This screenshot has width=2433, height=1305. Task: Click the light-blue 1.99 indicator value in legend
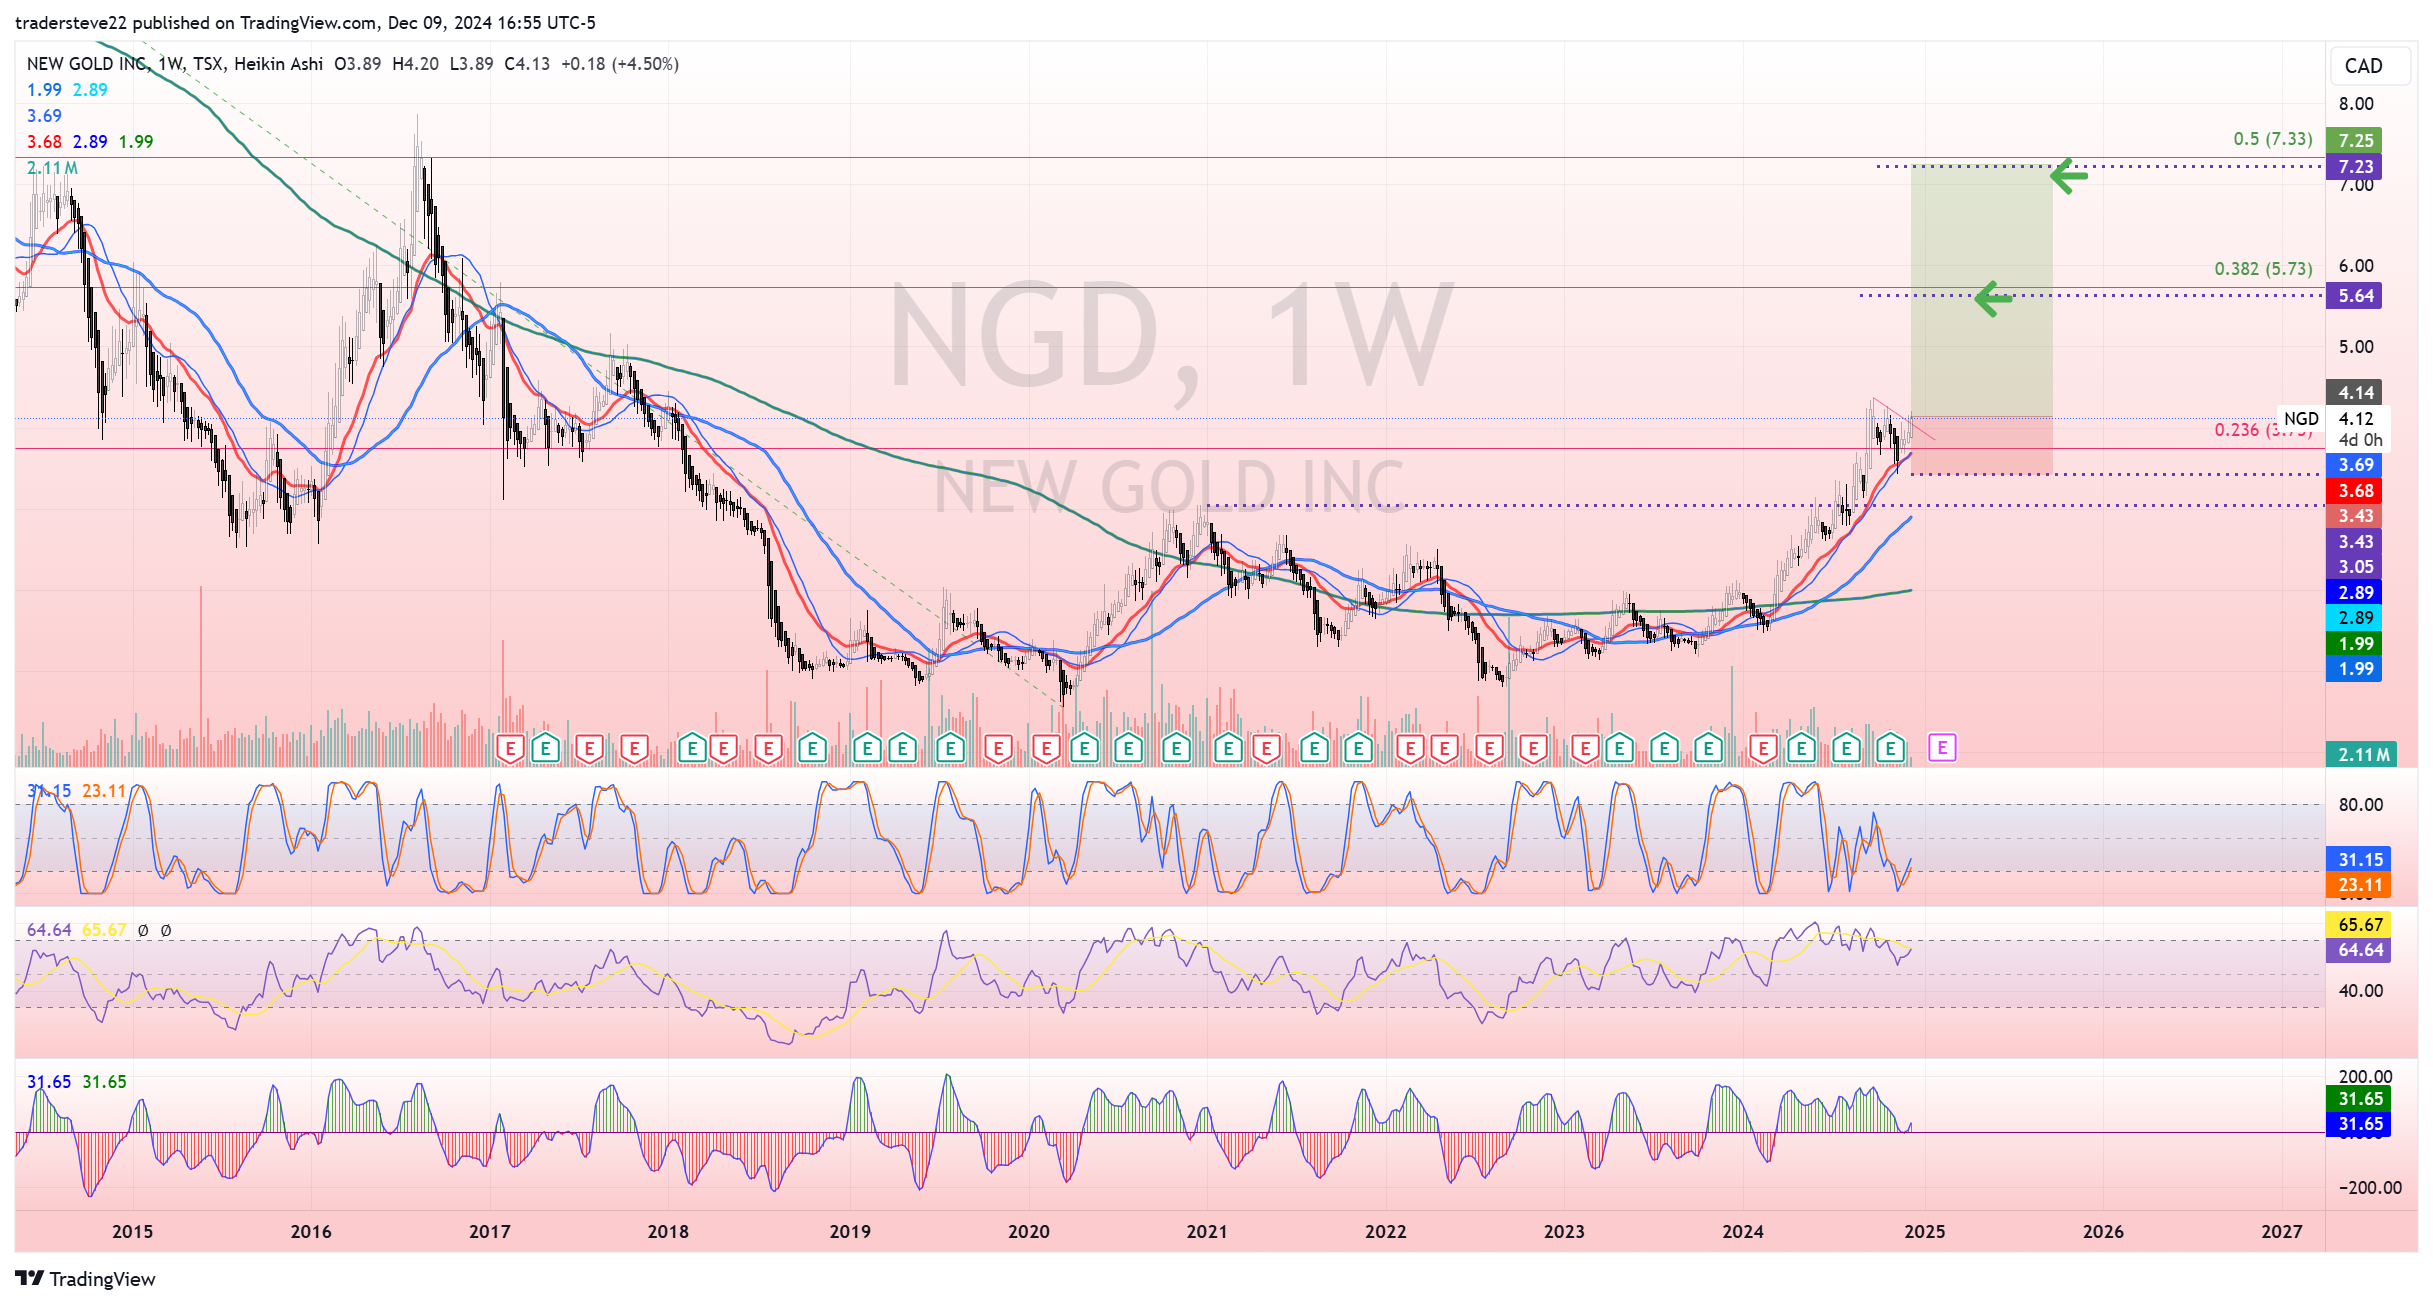tap(44, 90)
